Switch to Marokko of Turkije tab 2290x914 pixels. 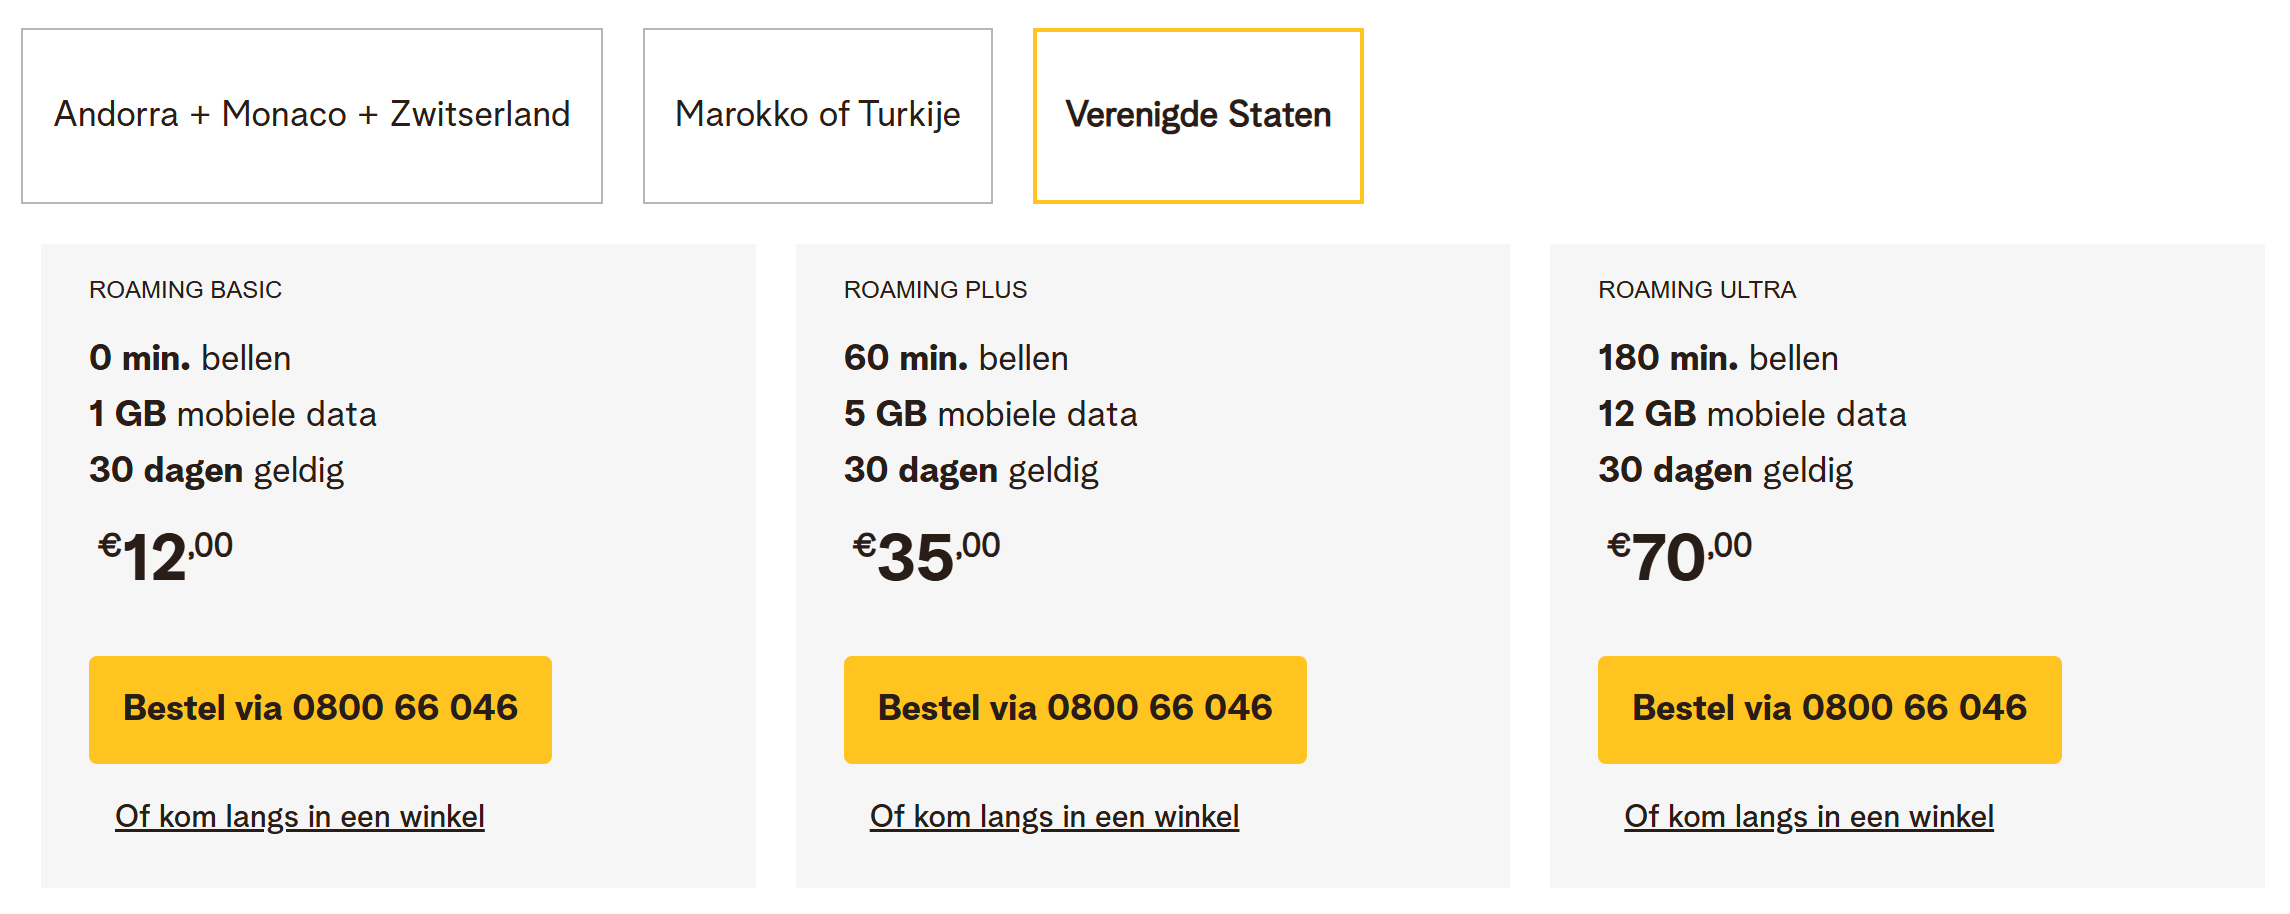tap(817, 115)
